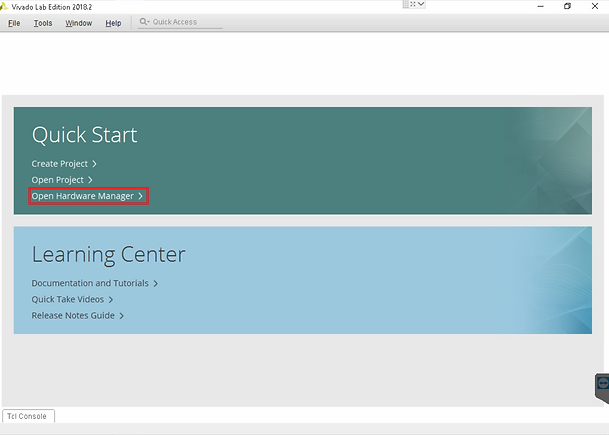Open Quick Take Videos link

pos(72,299)
